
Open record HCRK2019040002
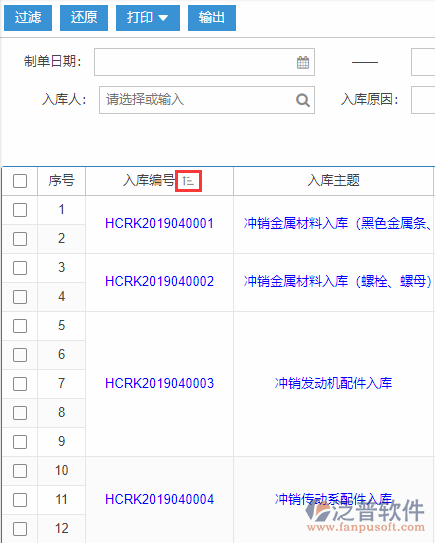click(x=159, y=282)
